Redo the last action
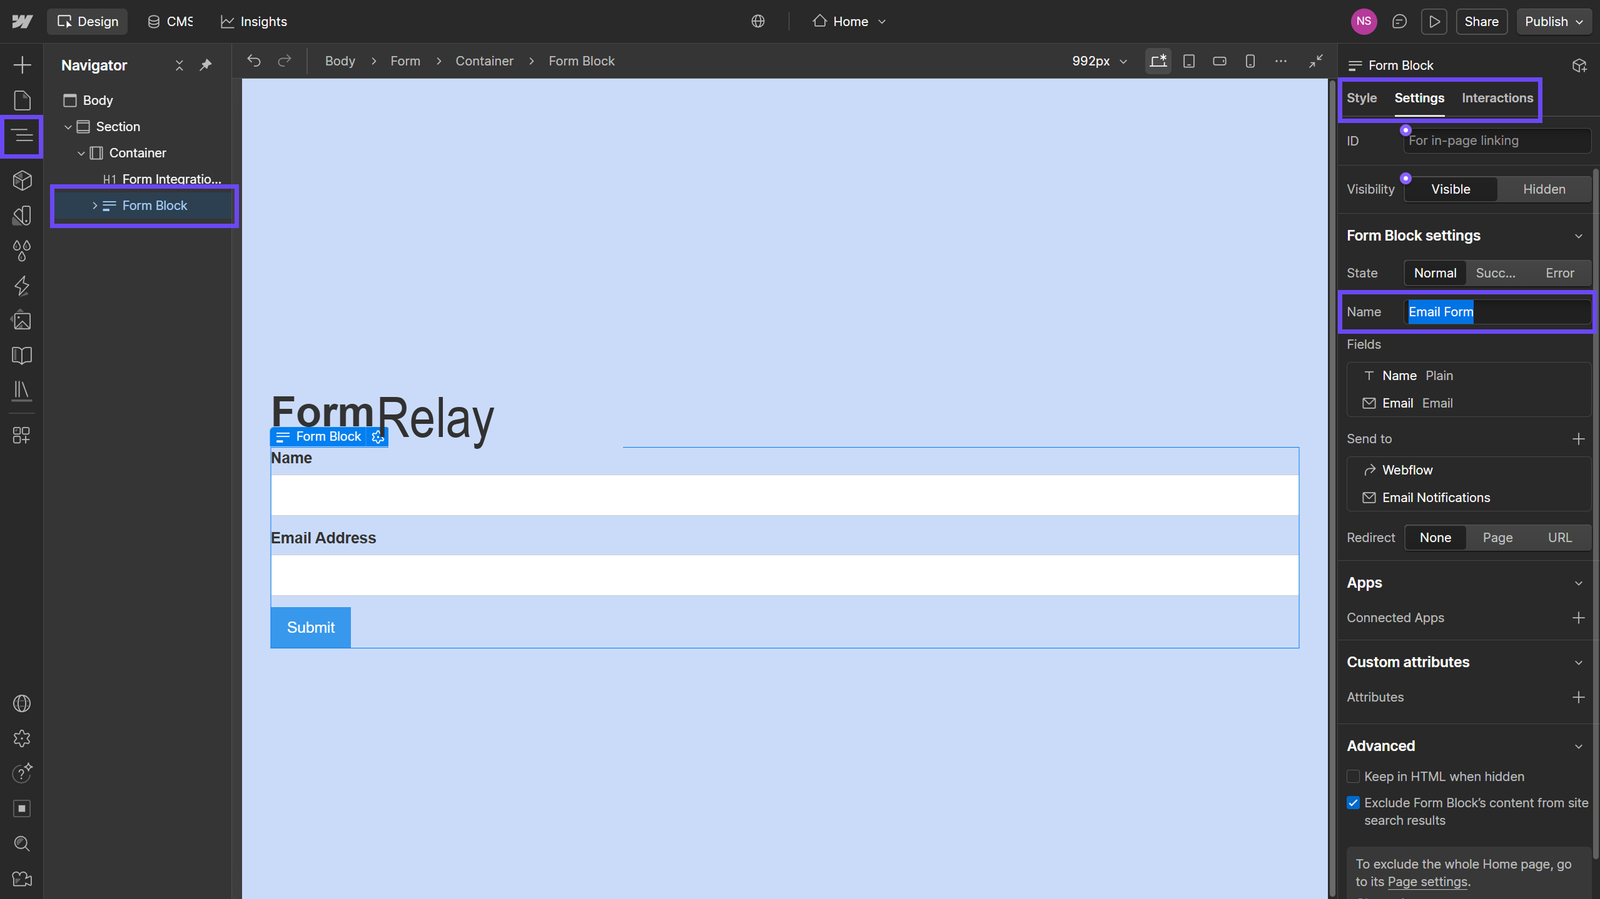Screen dimensions: 1600x899 (284, 61)
